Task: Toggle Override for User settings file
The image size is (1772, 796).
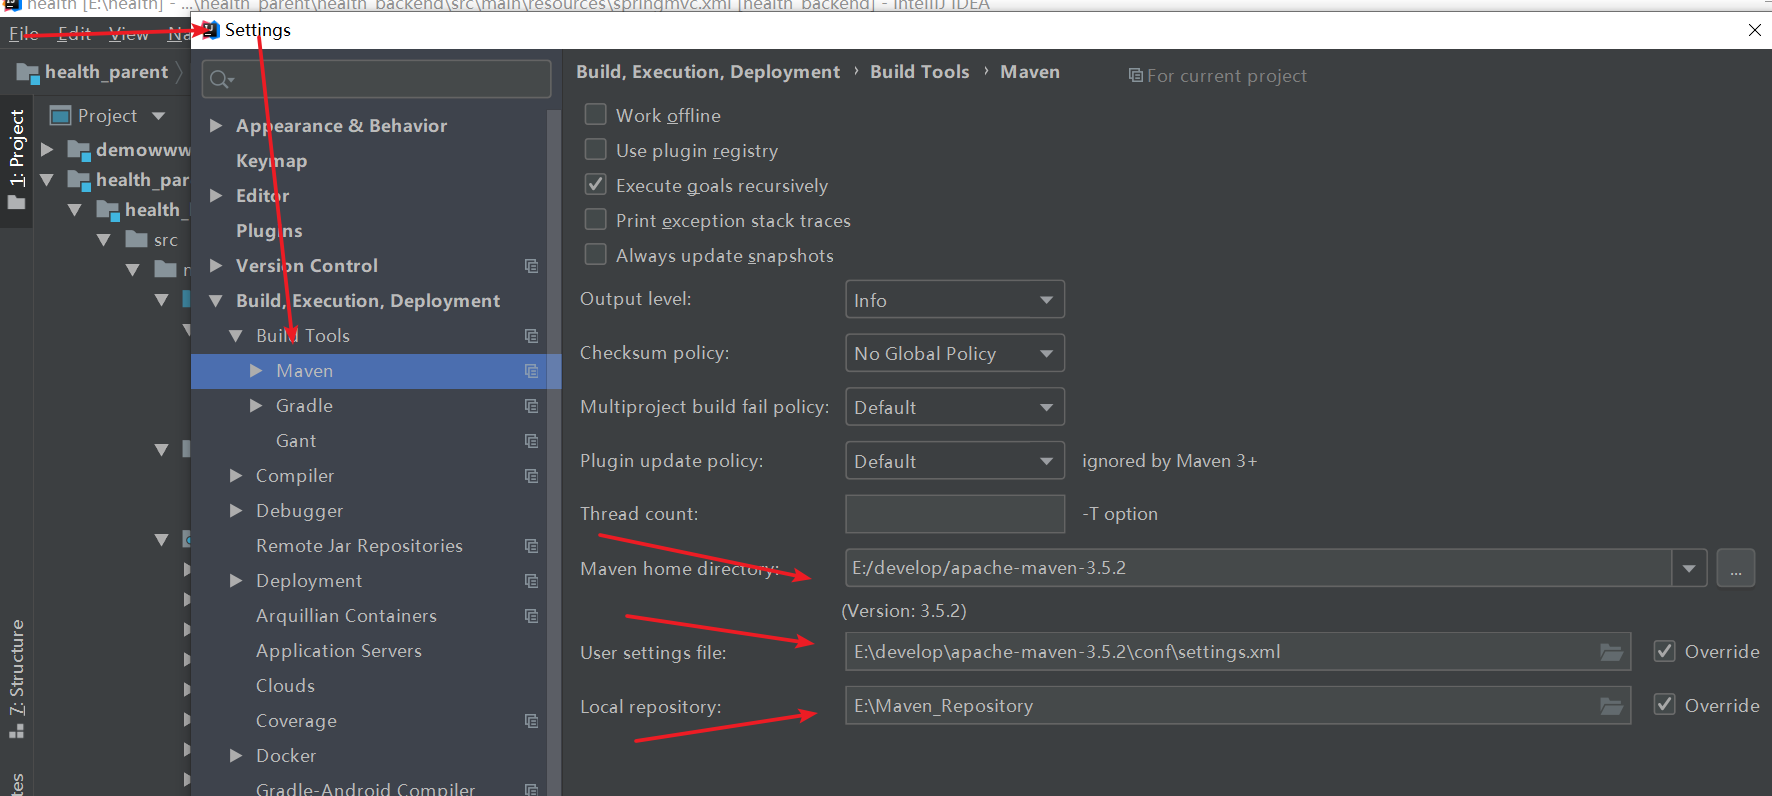Action: (1664, 651)
